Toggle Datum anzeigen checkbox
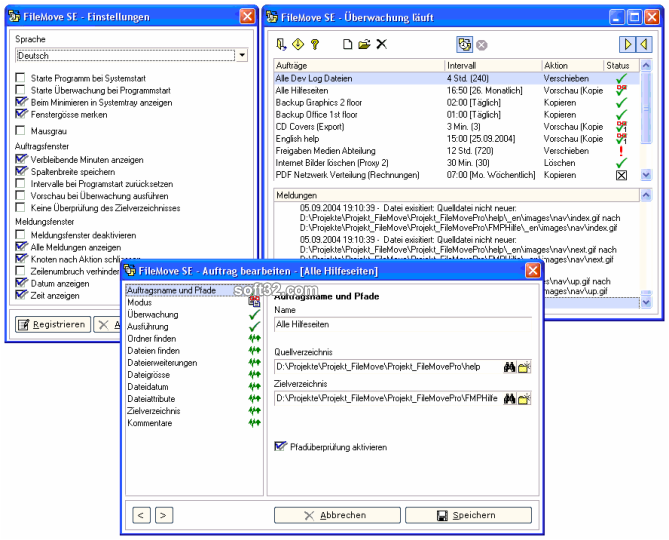Image resolution: width=669 pixels, height=540 pixels. coord(20,283)
